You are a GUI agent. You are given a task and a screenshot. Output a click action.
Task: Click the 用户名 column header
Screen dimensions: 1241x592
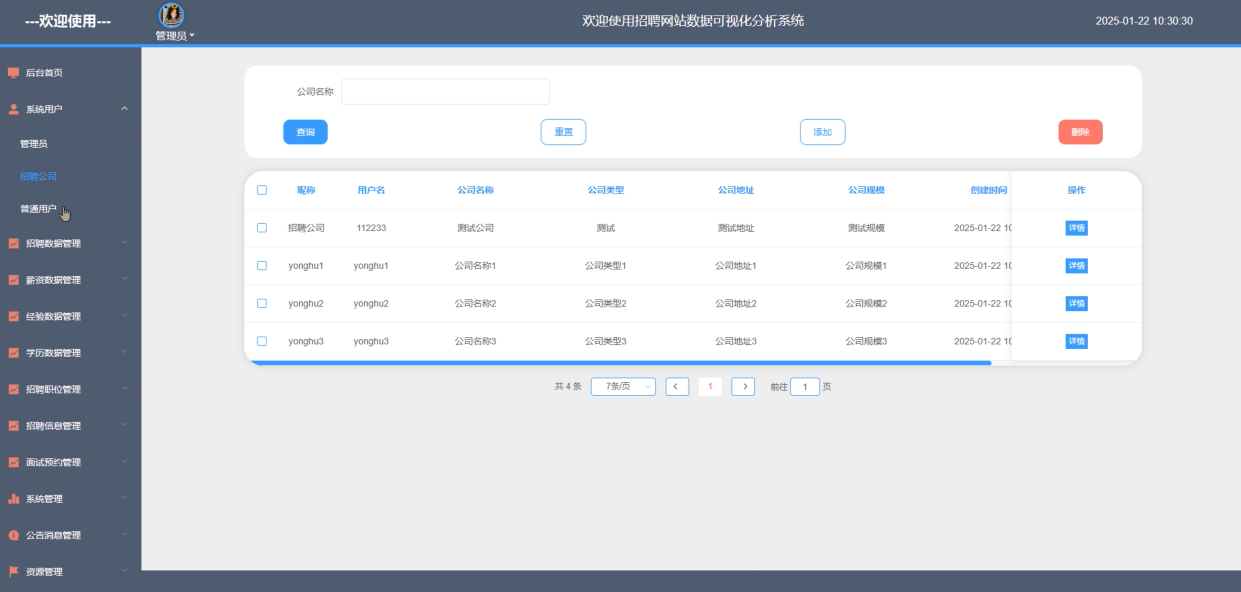point(371,190)
